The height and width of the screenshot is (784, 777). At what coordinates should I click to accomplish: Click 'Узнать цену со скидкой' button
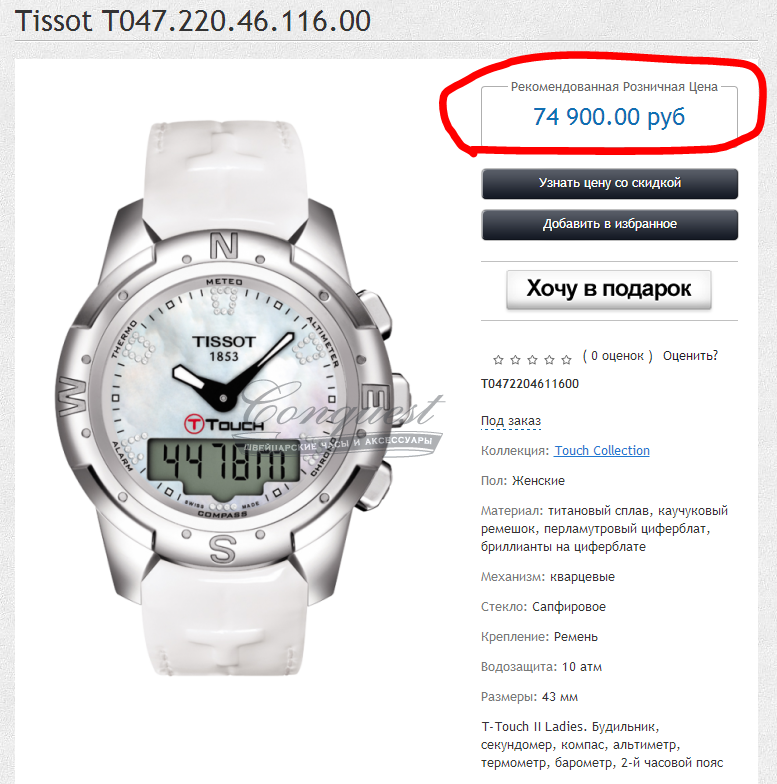tap(610, 184)
